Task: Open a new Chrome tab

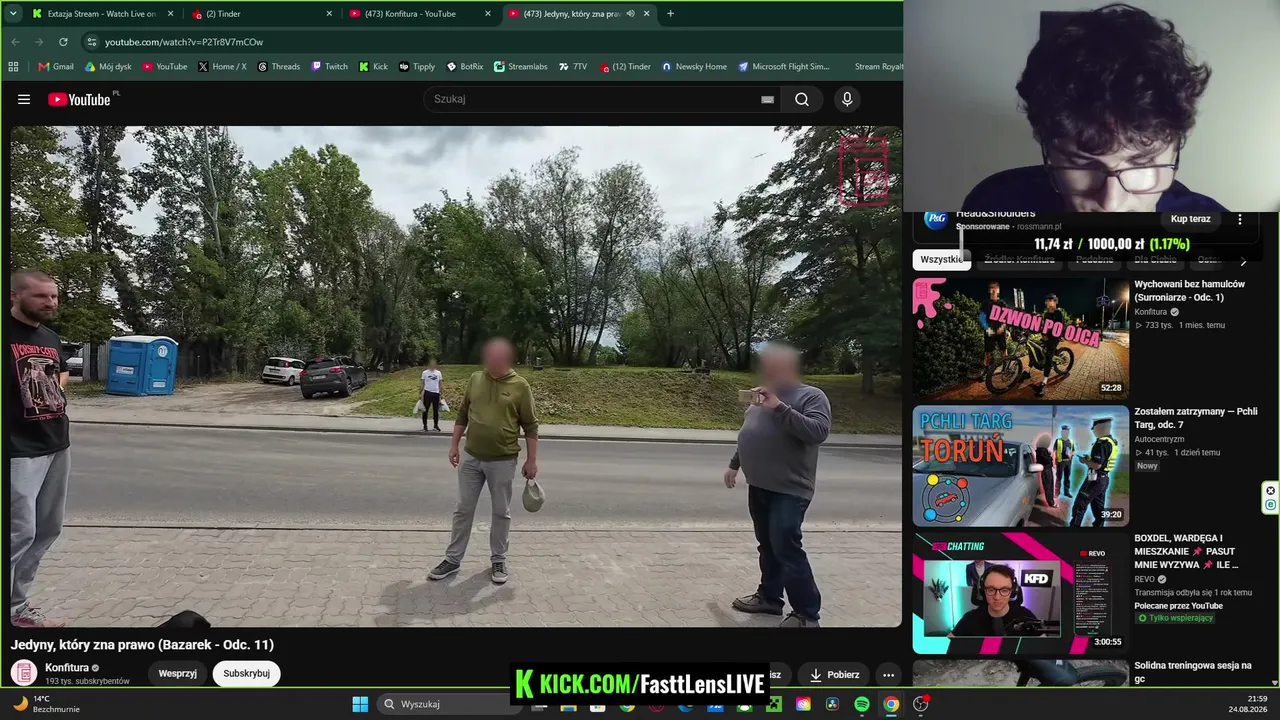Action: 670,14
